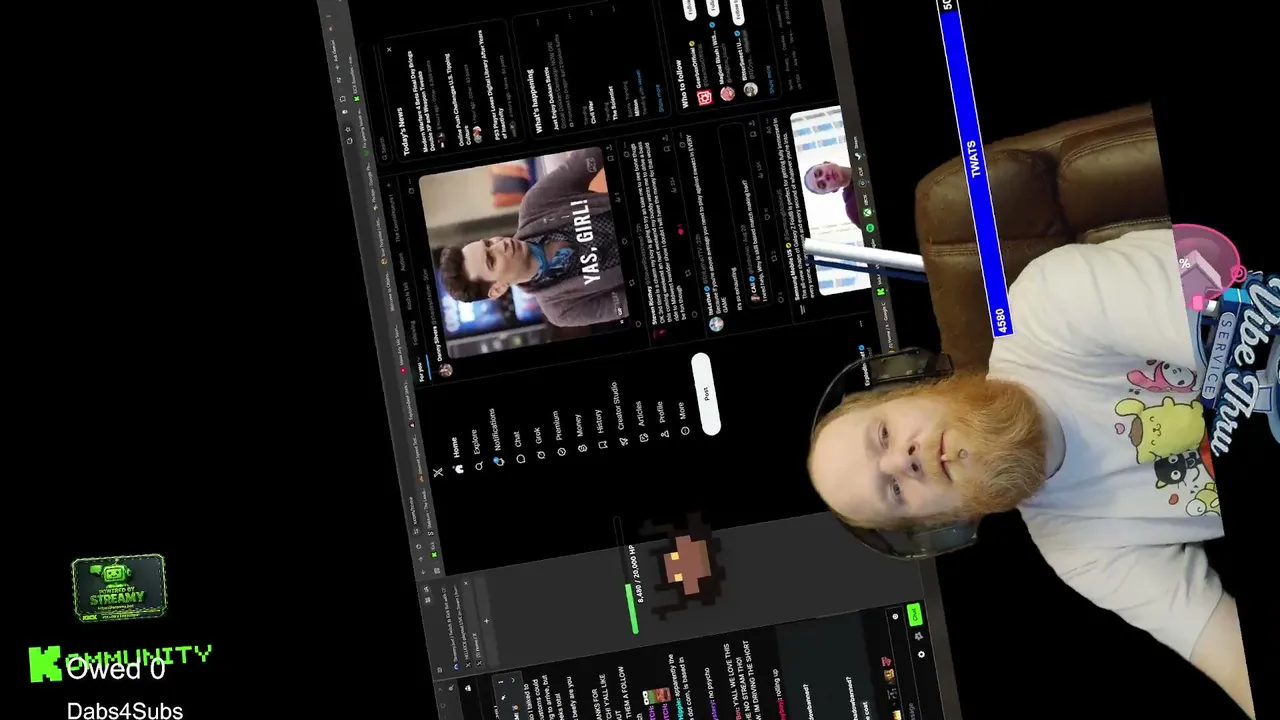
Task: Open the Spotify icon in the taskbar
Action: tap(870, 229)
